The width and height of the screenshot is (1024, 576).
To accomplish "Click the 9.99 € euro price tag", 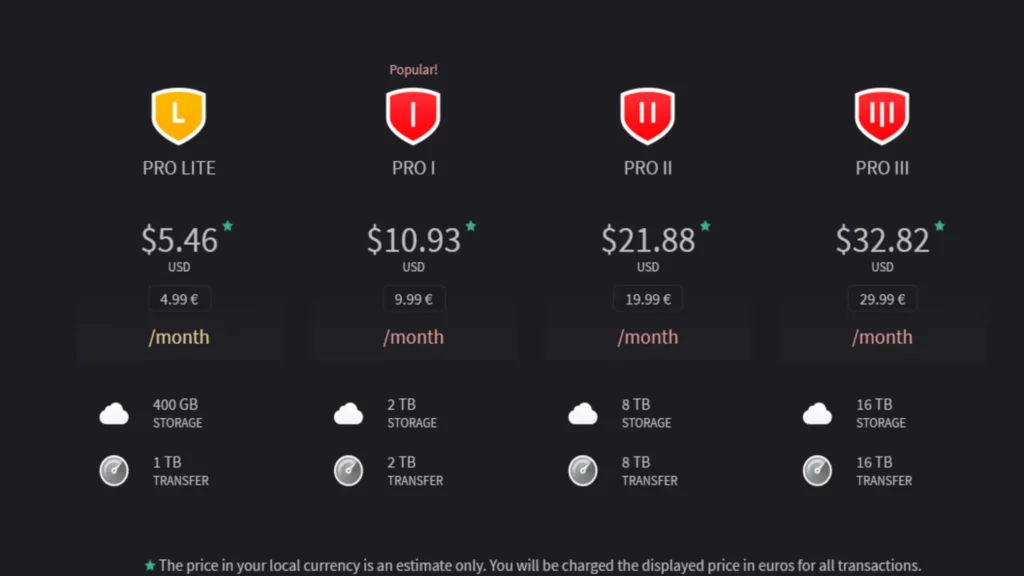I will point(413,298).
